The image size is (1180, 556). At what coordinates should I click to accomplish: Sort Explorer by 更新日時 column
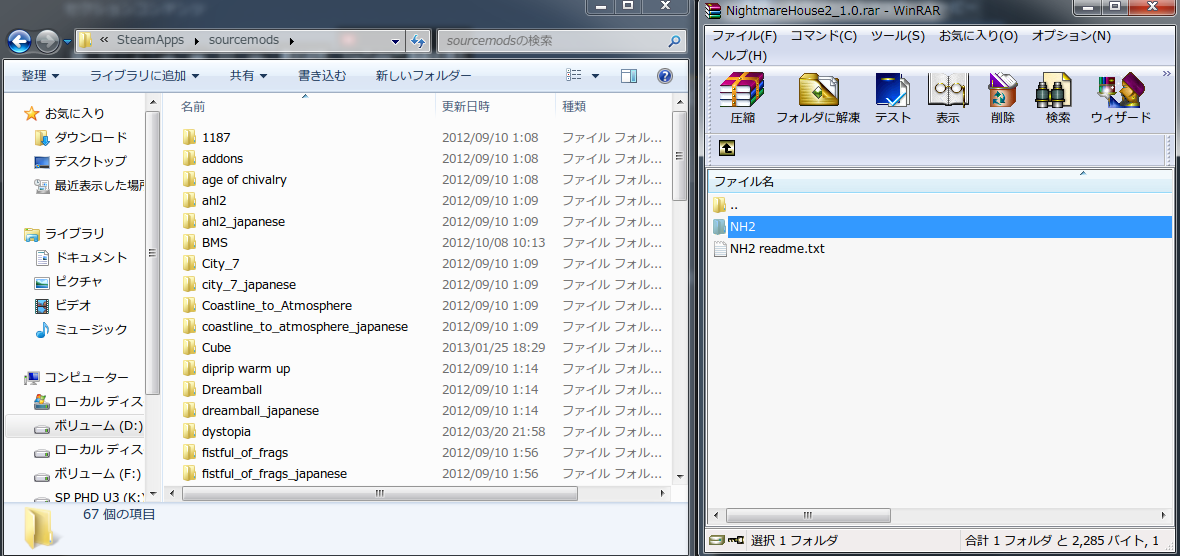[x=495, y=107]
